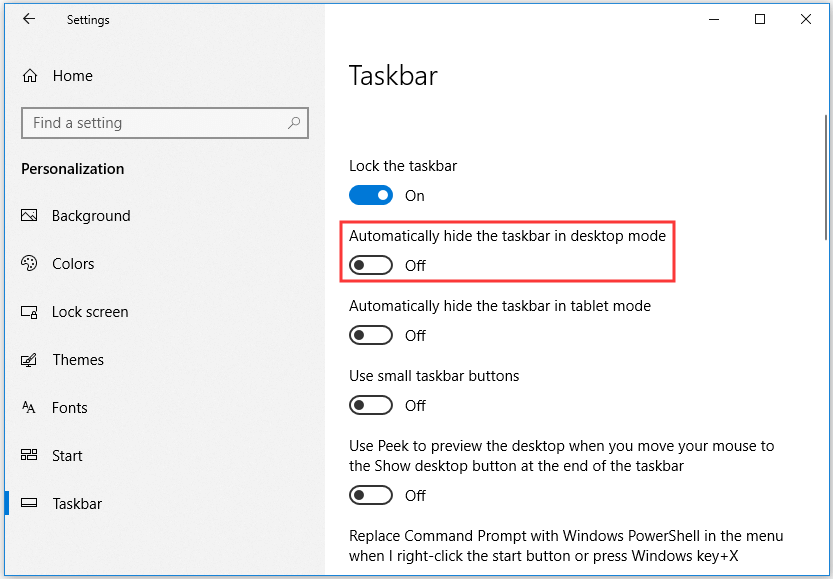Open Lock screen via its sidebar icon
The width and height of the screenshot is (833, 579).
[x=30, y=311]
